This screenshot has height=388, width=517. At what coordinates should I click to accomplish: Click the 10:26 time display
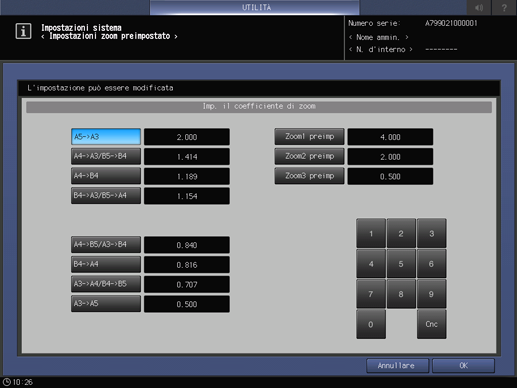point(23,382)
